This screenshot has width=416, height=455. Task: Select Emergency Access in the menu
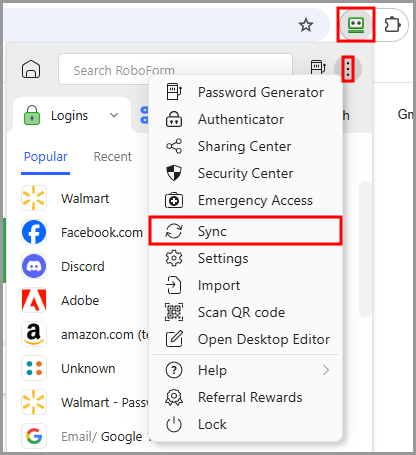245,200
